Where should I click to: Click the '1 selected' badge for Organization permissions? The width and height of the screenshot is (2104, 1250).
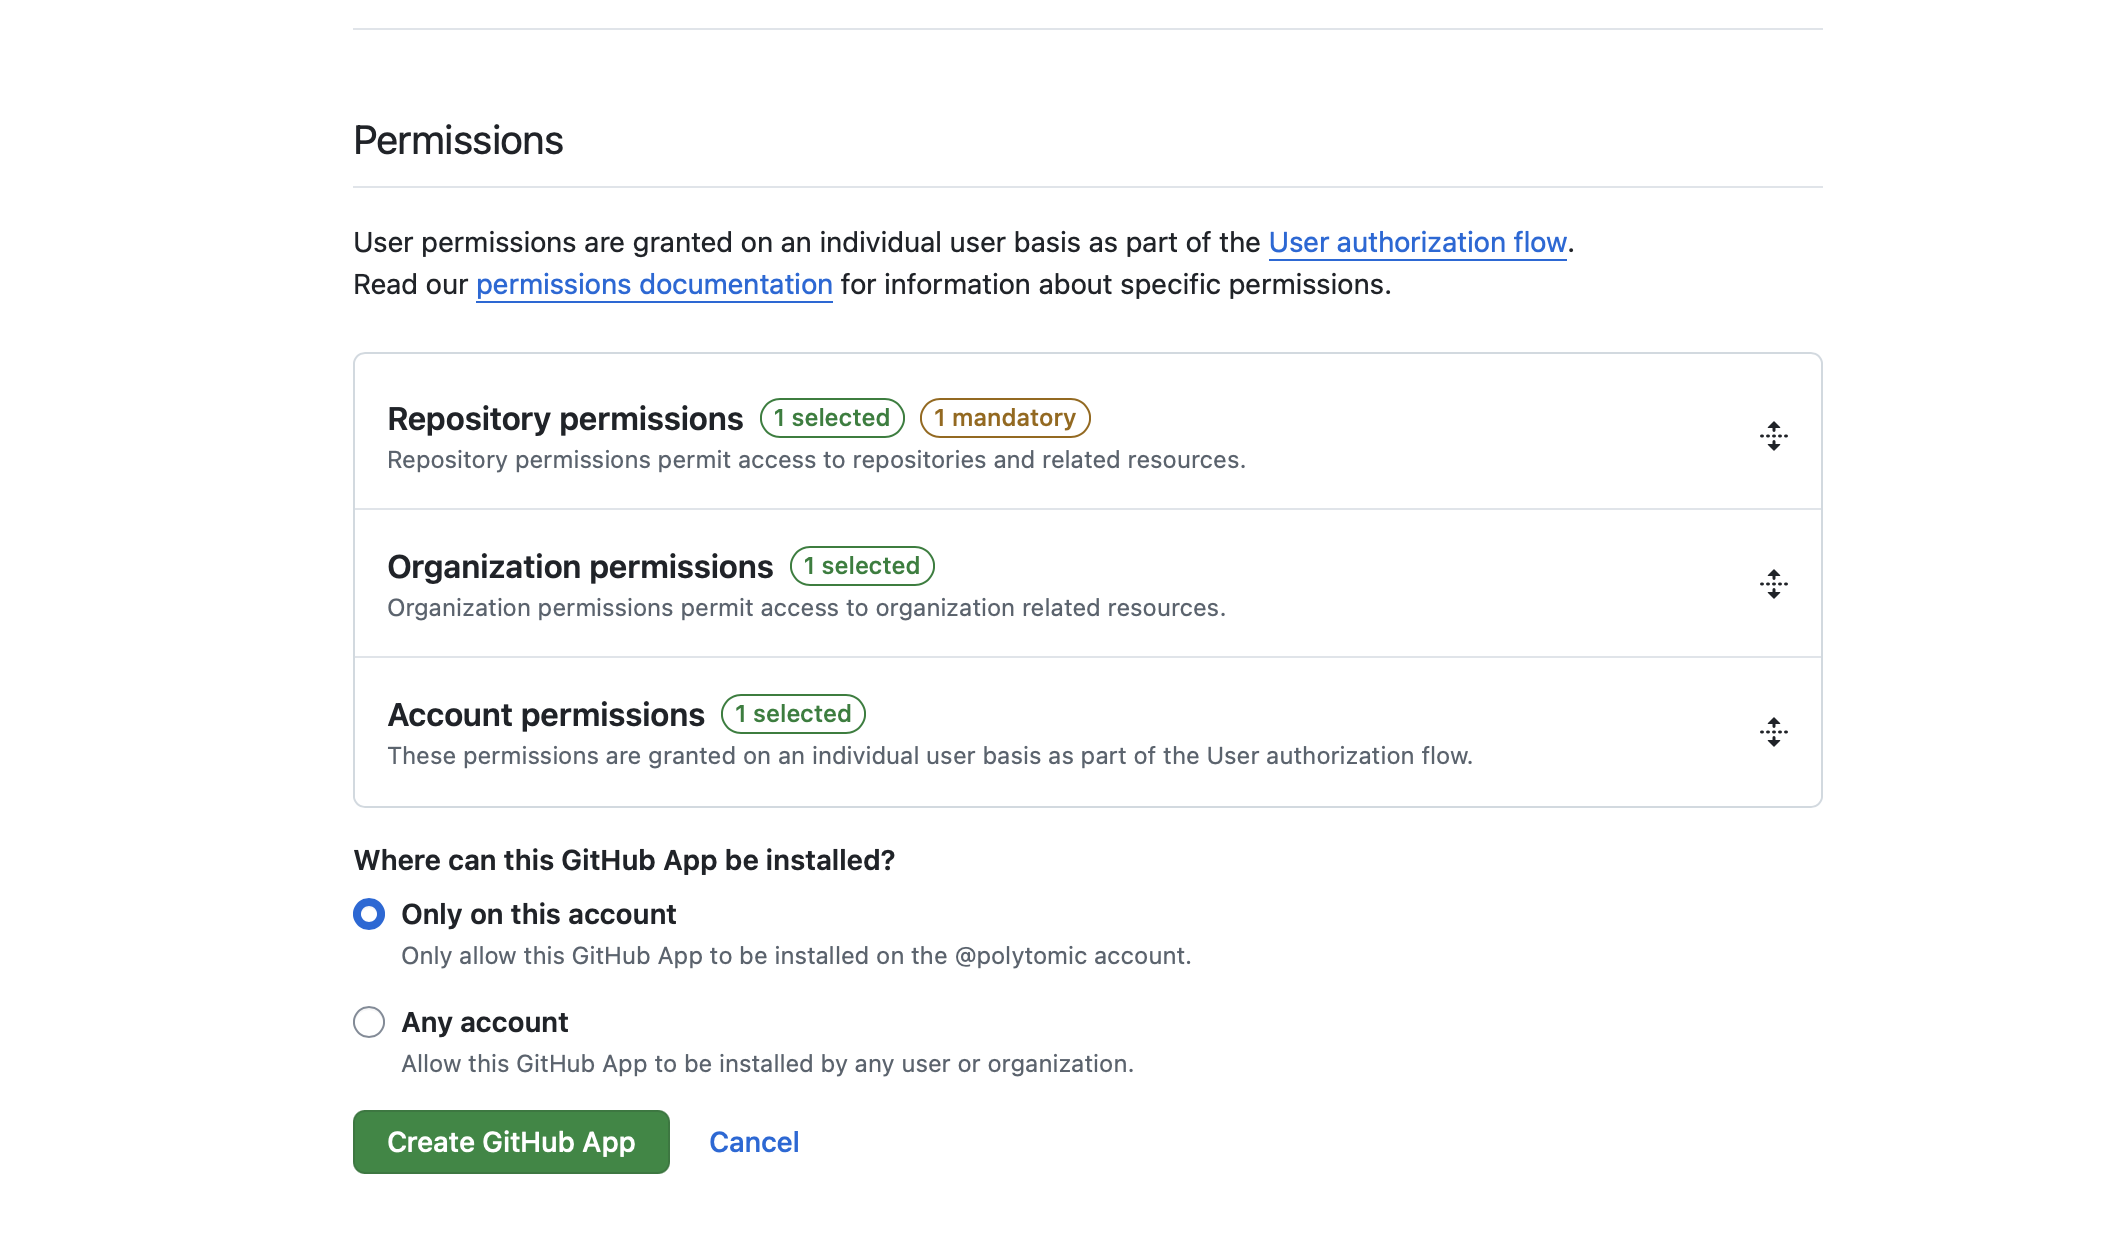[861, 566]
